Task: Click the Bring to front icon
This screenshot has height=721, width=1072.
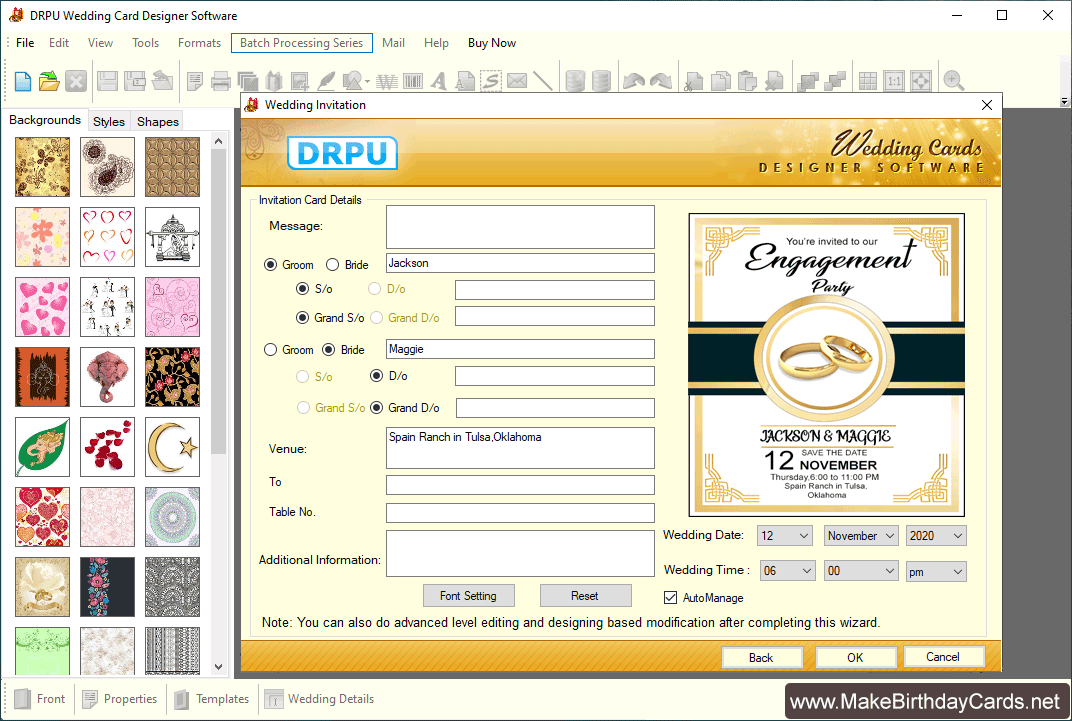Action: pyautogui.click(x=808, y=81)
